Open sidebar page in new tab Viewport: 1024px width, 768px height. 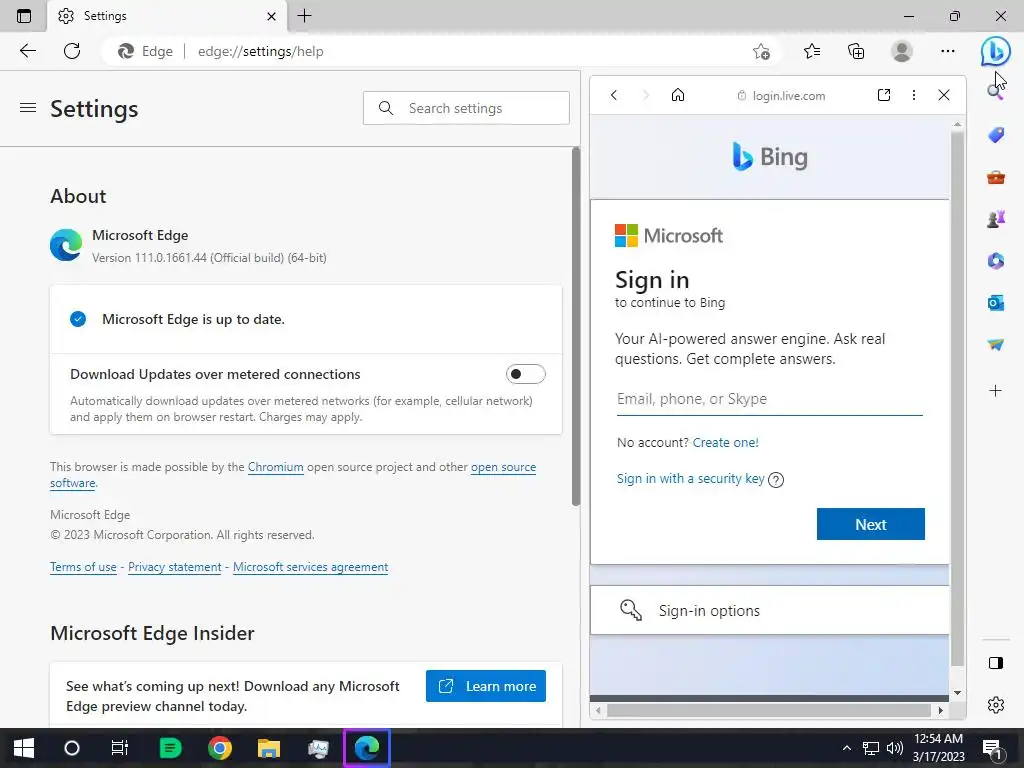coord(884,95)
